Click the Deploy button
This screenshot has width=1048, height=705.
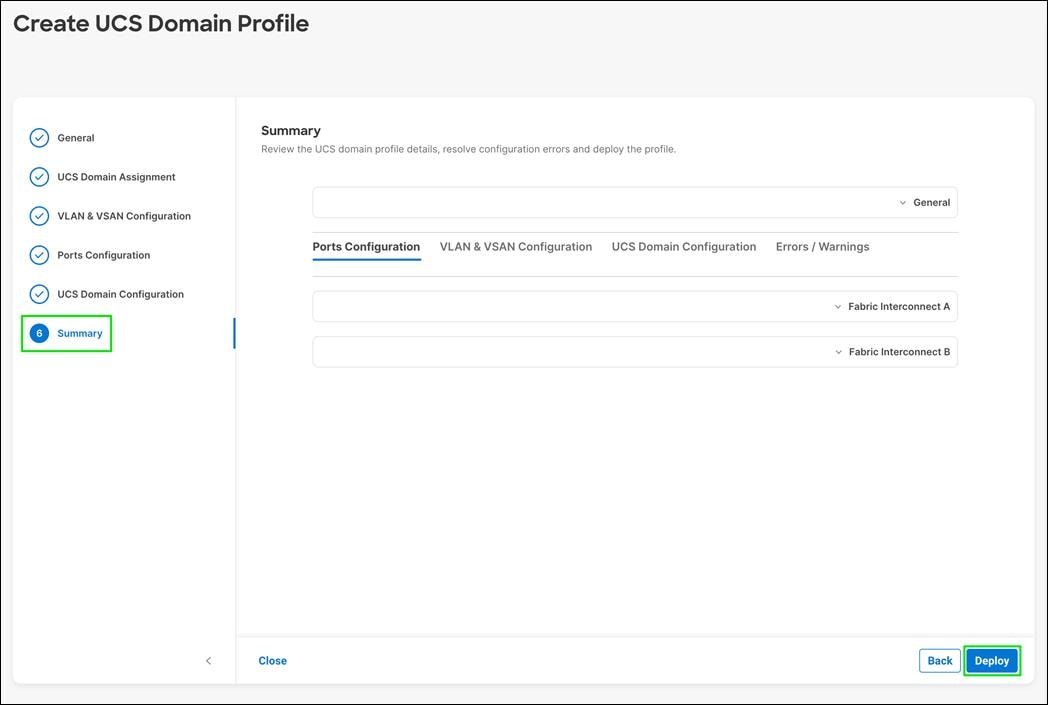tap(991, 660)
